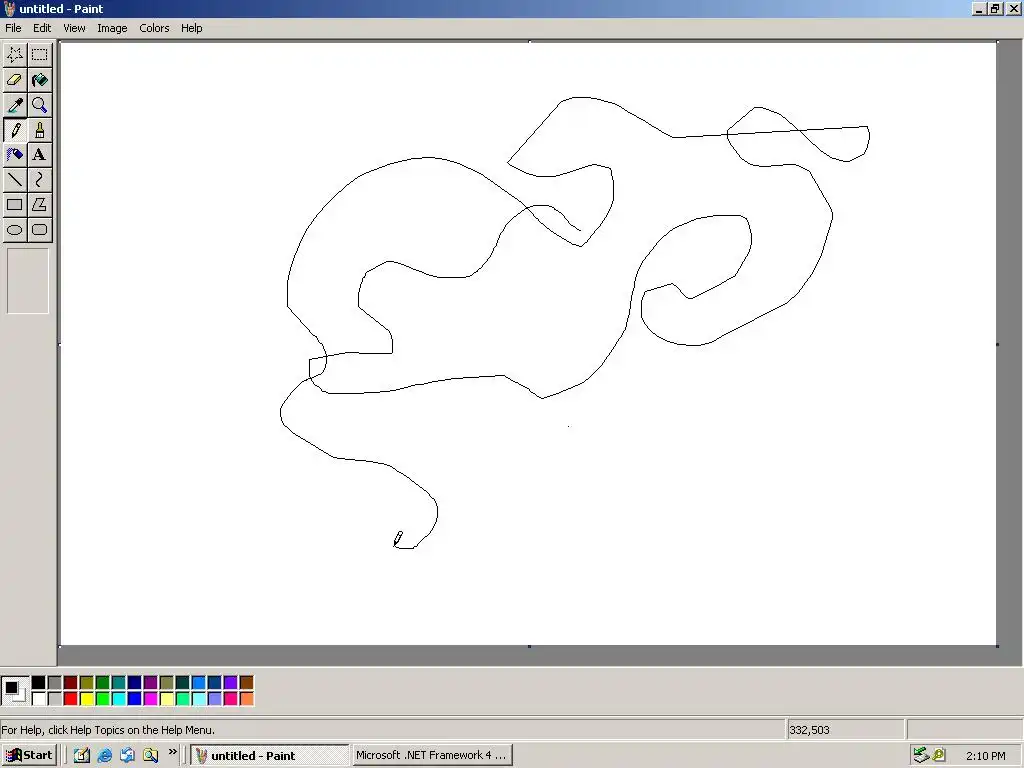Image resolution: width=1024 pixels, height=768 pixels.
Task: Select the dark purple swatch
Action: 151,683
